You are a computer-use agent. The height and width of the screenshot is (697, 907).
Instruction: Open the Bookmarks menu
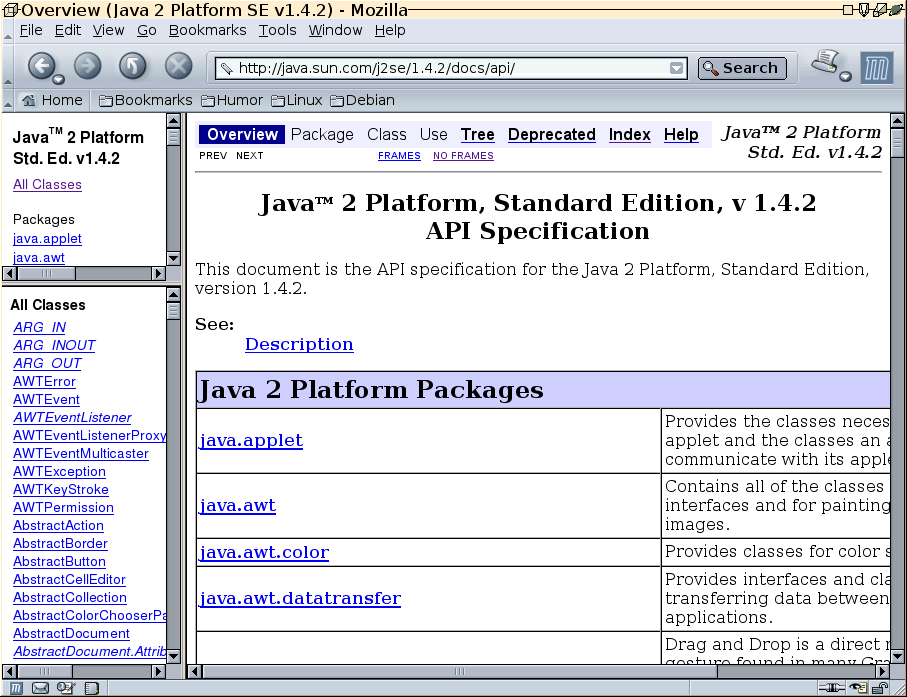coord(207,30)
